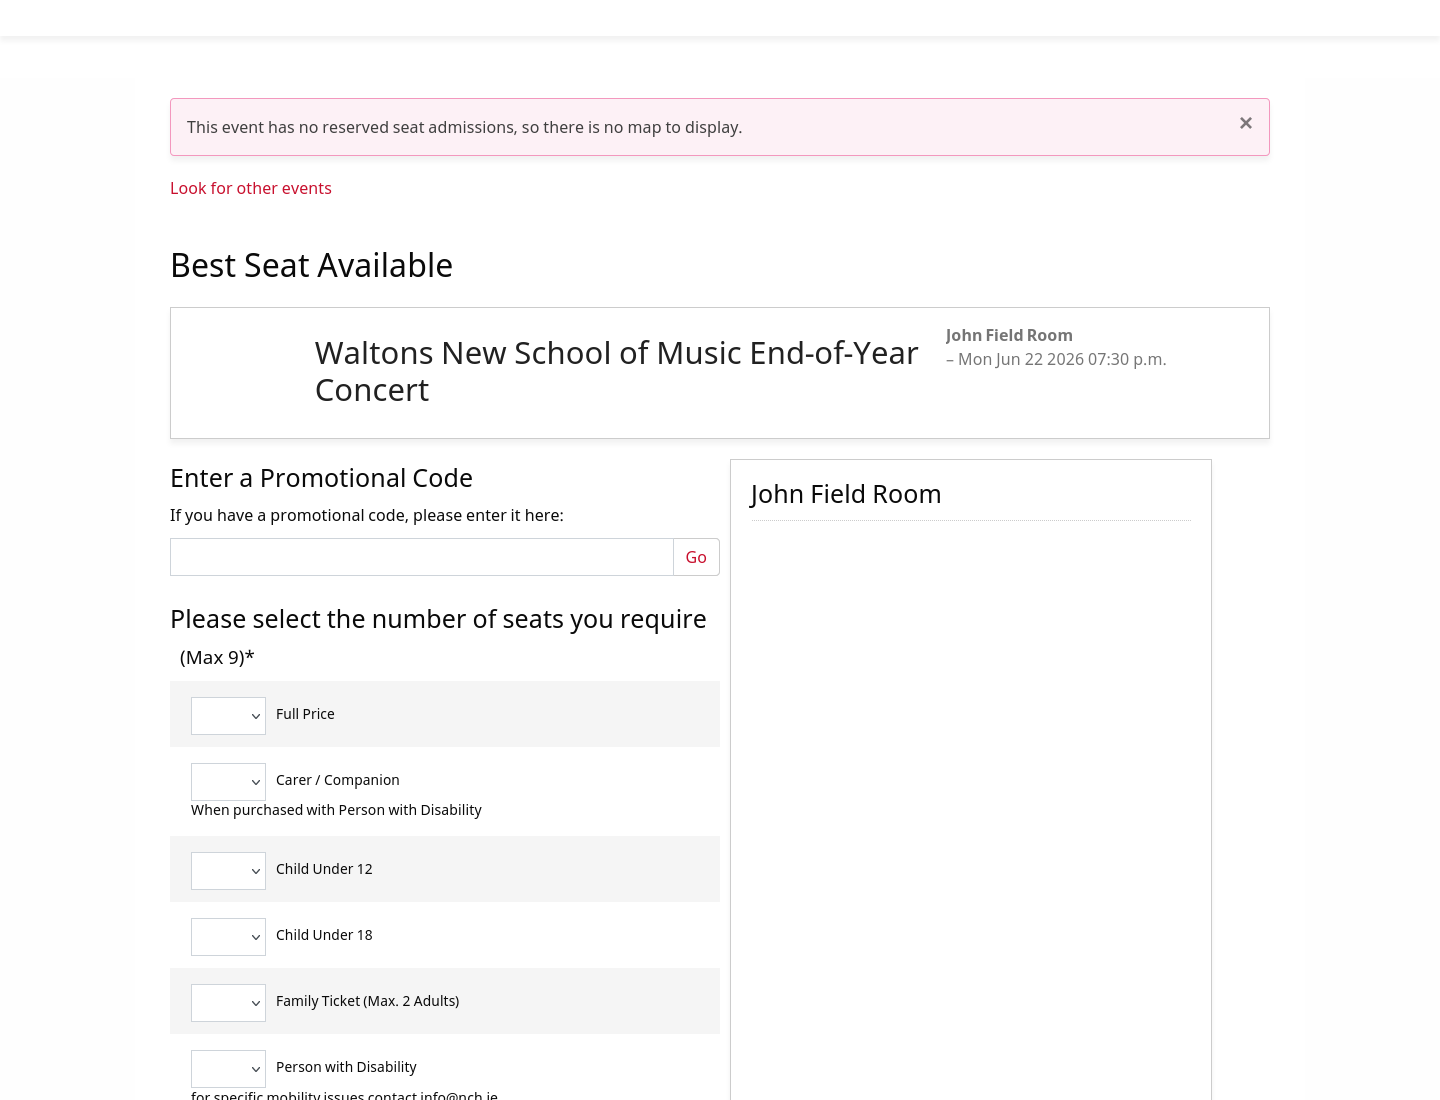Focus the promotional code input field

pos(422,557)
